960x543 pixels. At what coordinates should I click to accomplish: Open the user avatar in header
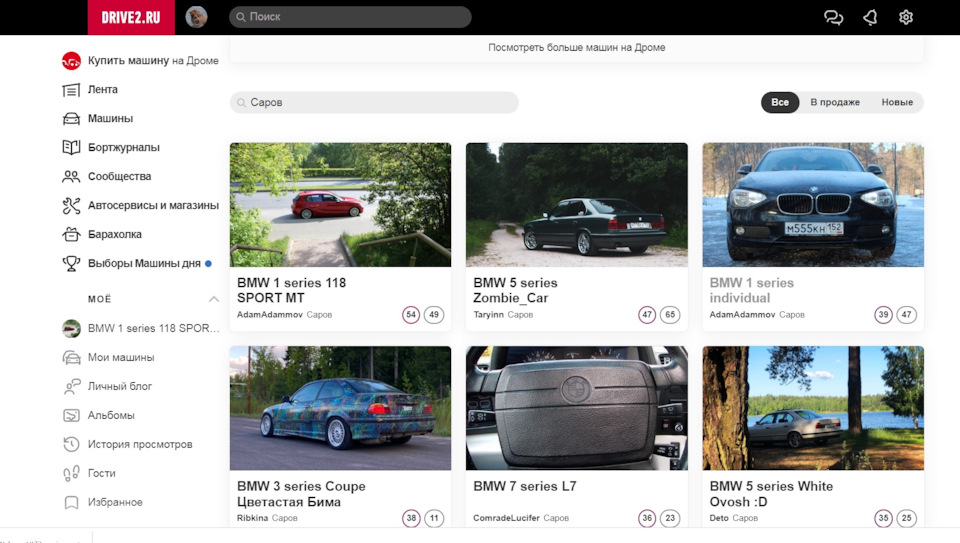point(197,17)
